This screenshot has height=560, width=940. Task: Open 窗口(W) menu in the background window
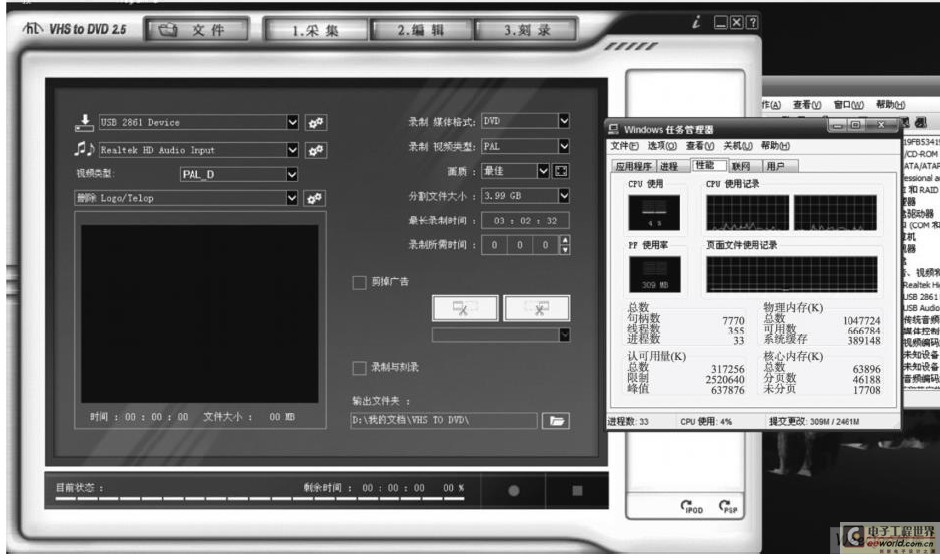pos(848,105)
